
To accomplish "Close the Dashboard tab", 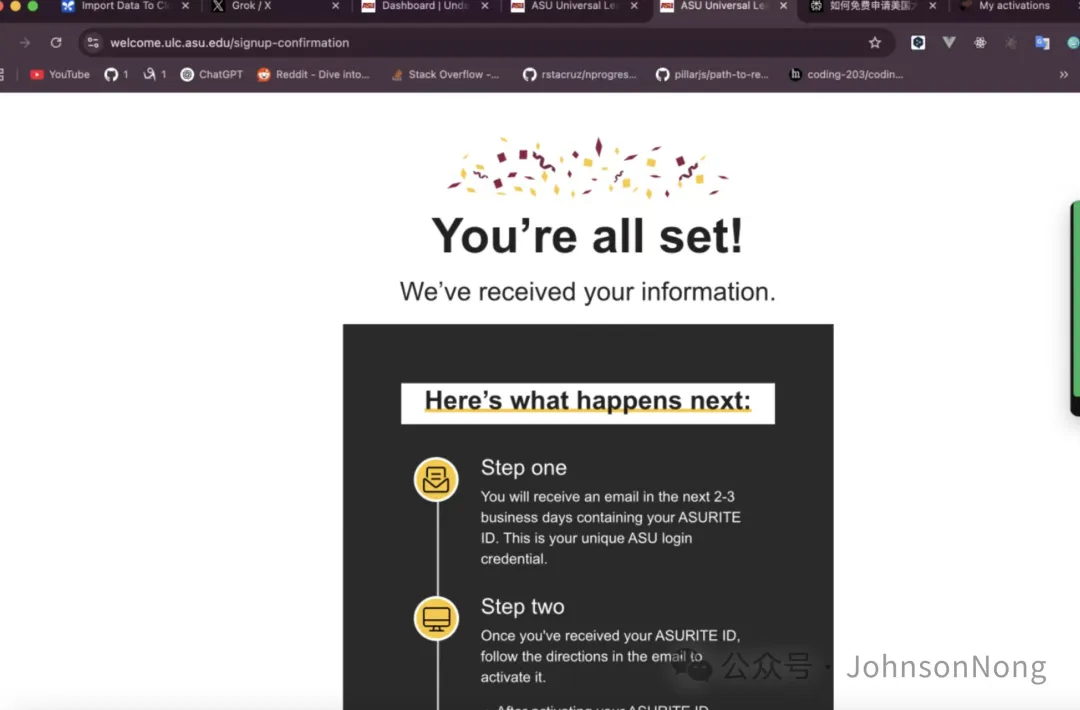I will click(485, 6).
